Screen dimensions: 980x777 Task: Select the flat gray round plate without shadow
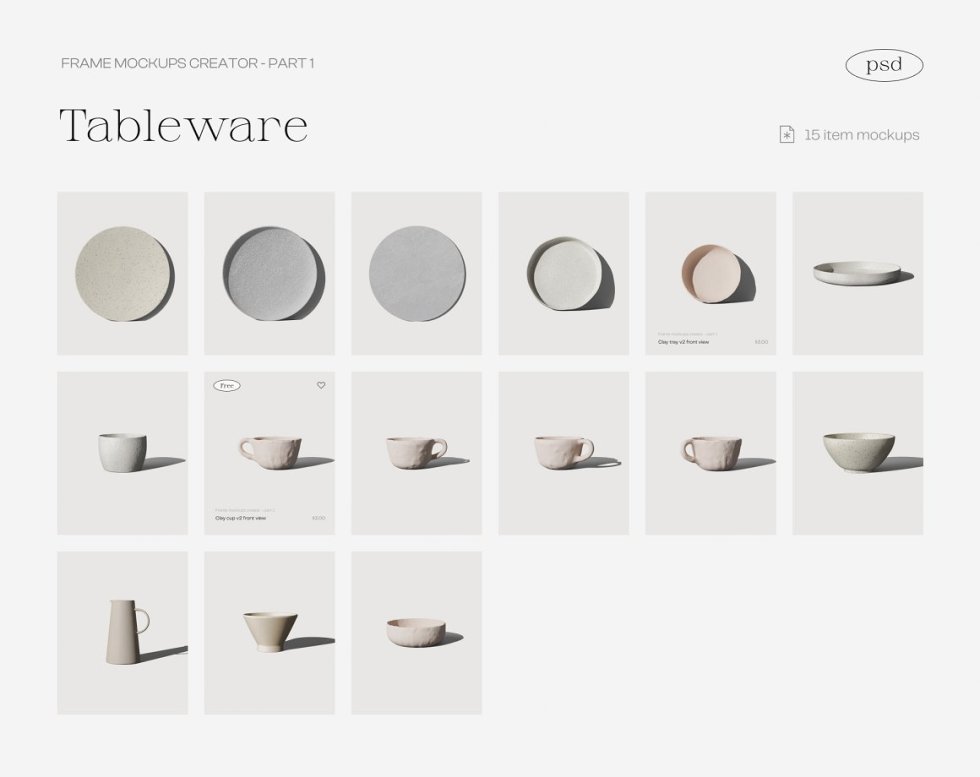(x=416, y=273)
